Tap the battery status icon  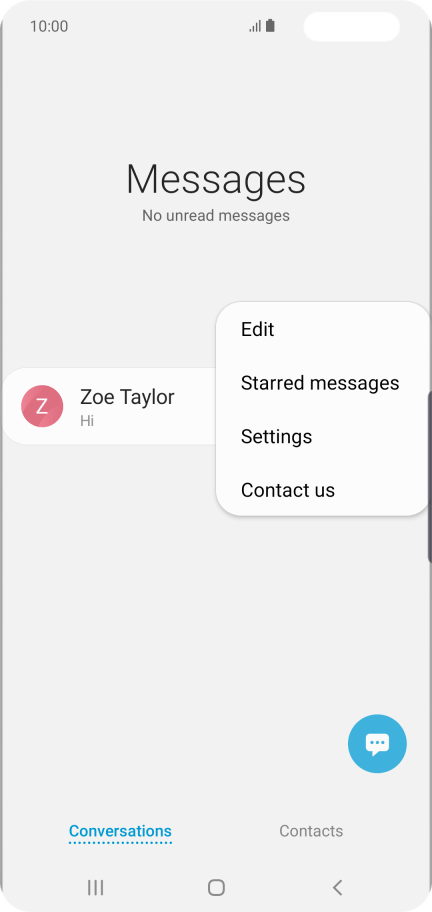[270, 26]
